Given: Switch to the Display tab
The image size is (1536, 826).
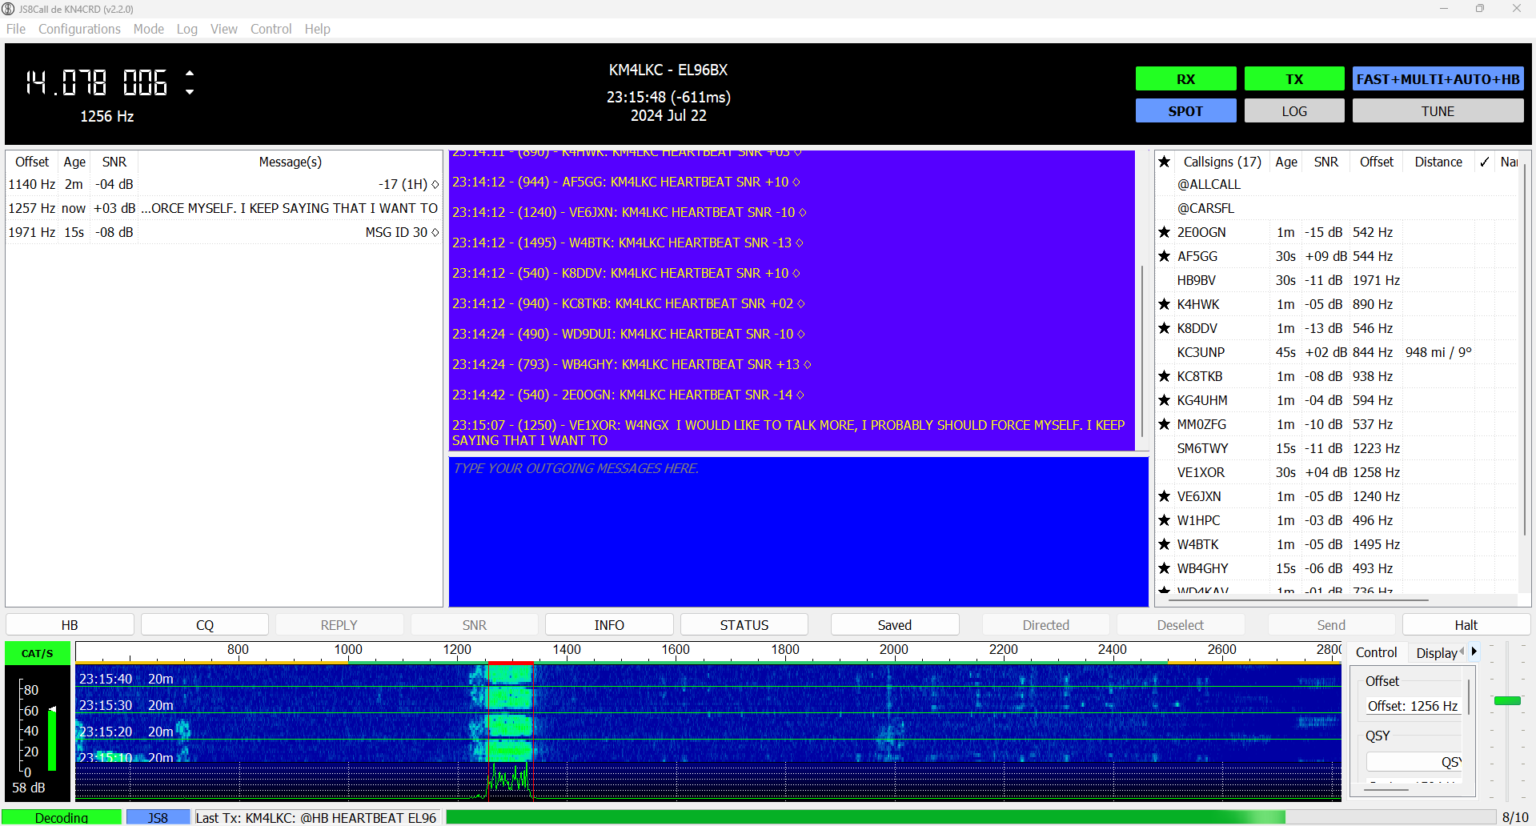Looking at the screenshot, I should point(1435,653).
